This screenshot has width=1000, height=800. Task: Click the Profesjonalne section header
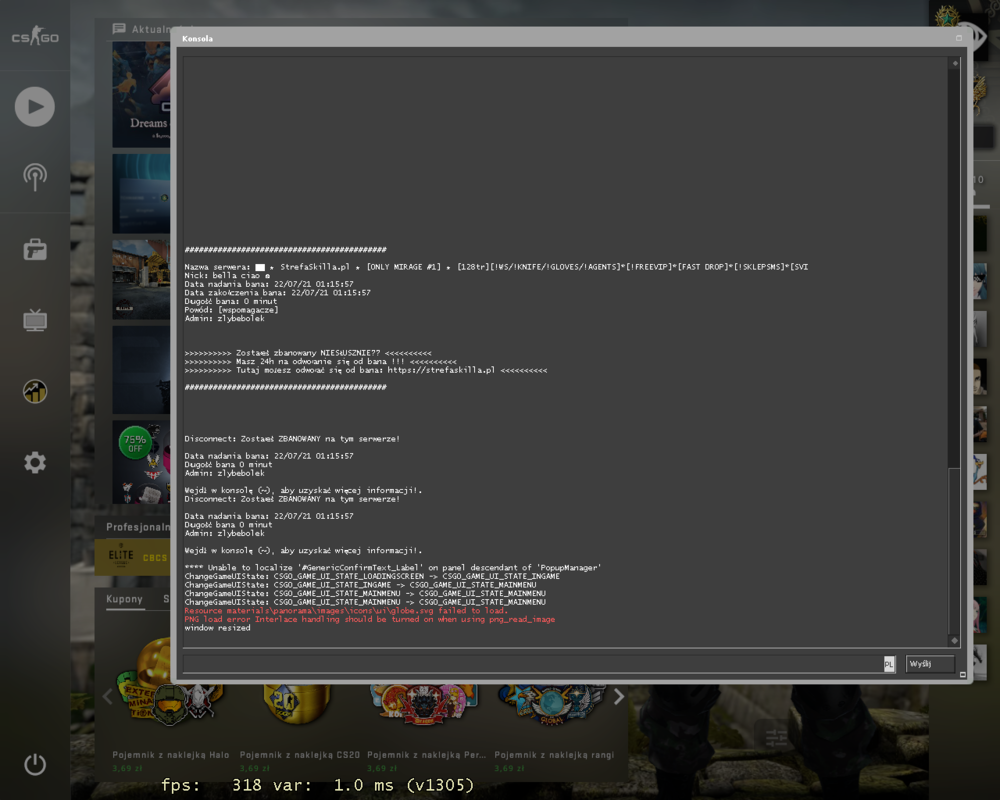coord(138,527)
